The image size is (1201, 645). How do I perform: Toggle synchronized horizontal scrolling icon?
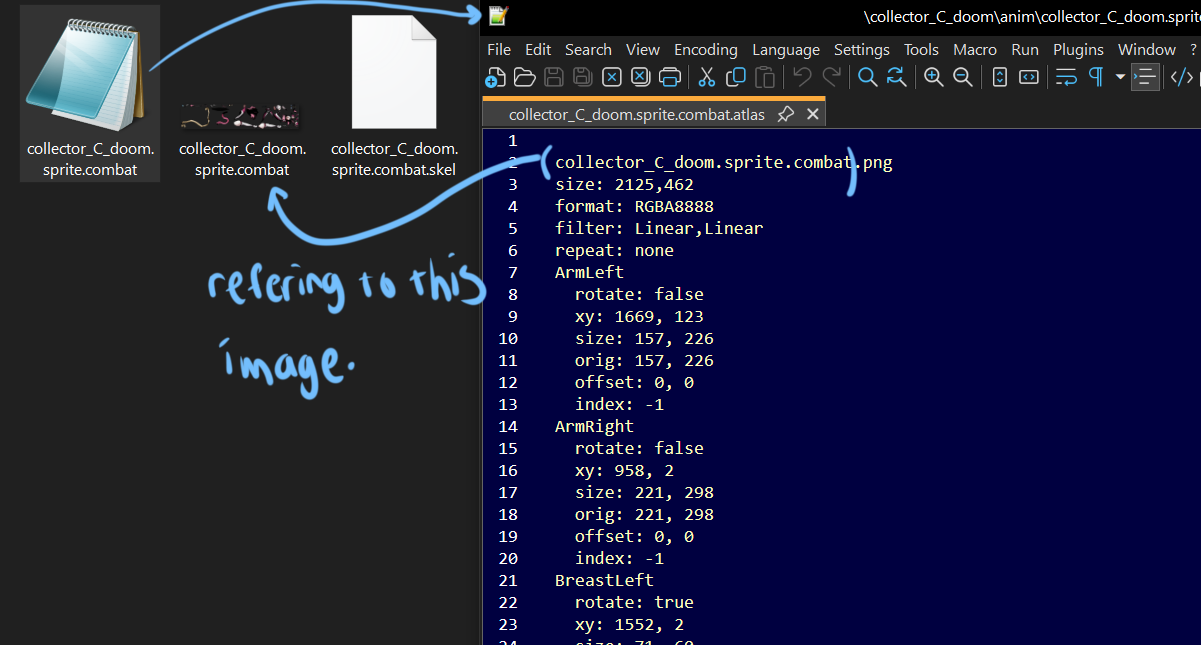tap(1028, 77)
